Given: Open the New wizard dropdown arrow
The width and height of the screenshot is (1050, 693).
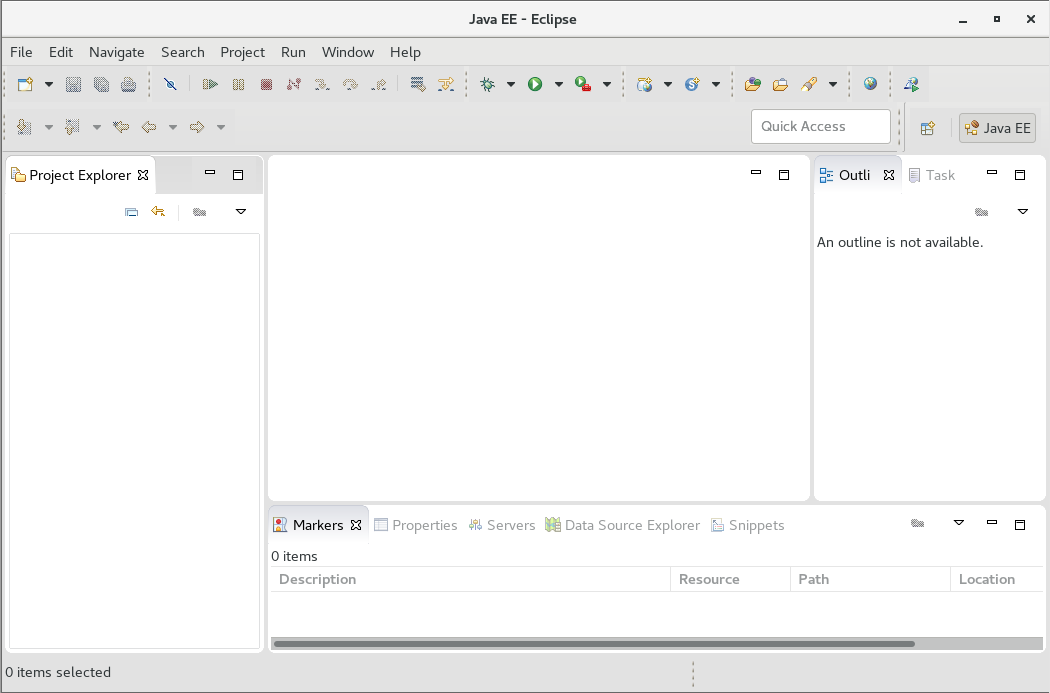Looking at the screenshot, I should coord(48,84).
